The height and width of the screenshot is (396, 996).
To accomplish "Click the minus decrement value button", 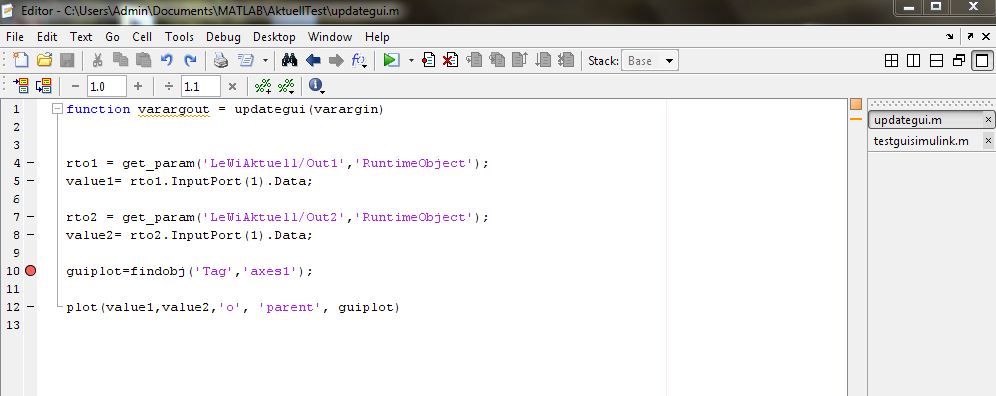I will click(x=75, y=86).
